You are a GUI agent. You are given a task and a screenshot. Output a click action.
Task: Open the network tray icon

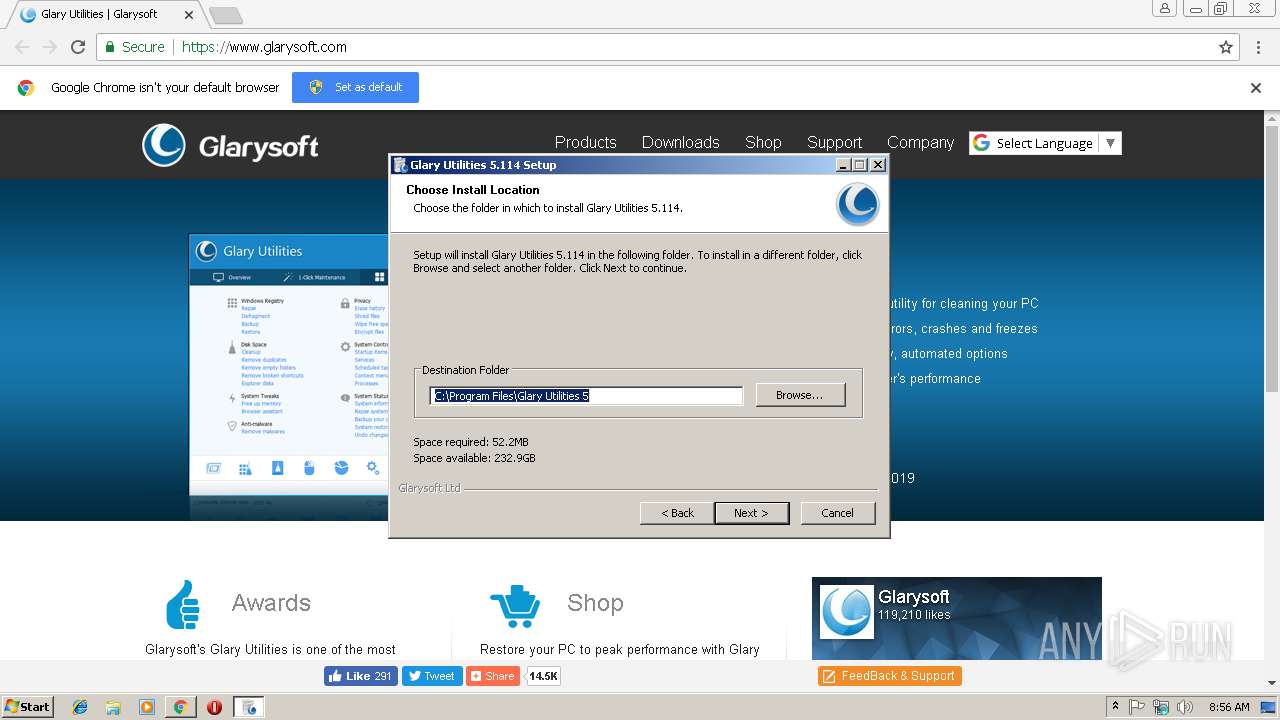pyautogui.click(x=1161, y=707)
